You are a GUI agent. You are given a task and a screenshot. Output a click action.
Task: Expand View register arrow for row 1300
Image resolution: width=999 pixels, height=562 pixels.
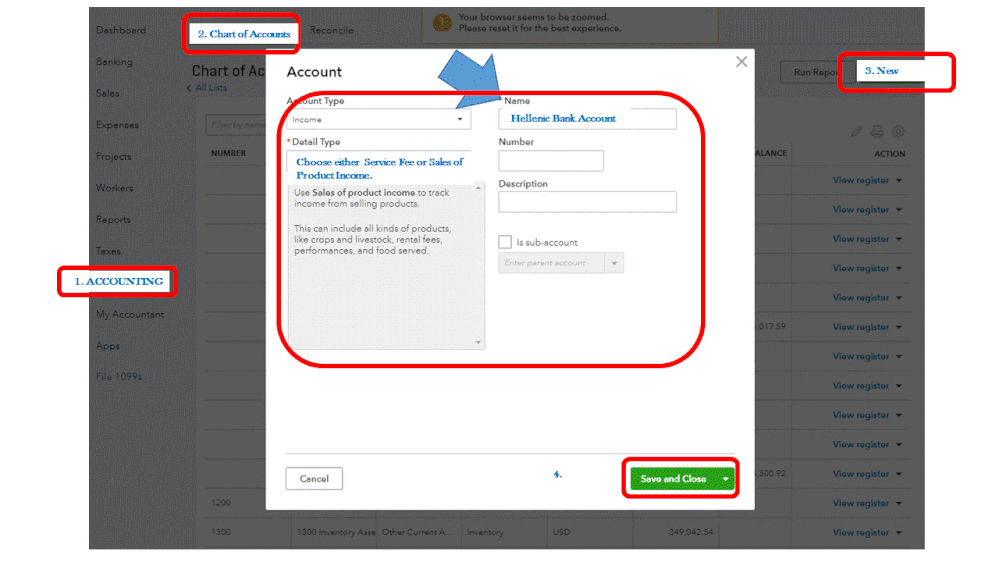[899, 533]
